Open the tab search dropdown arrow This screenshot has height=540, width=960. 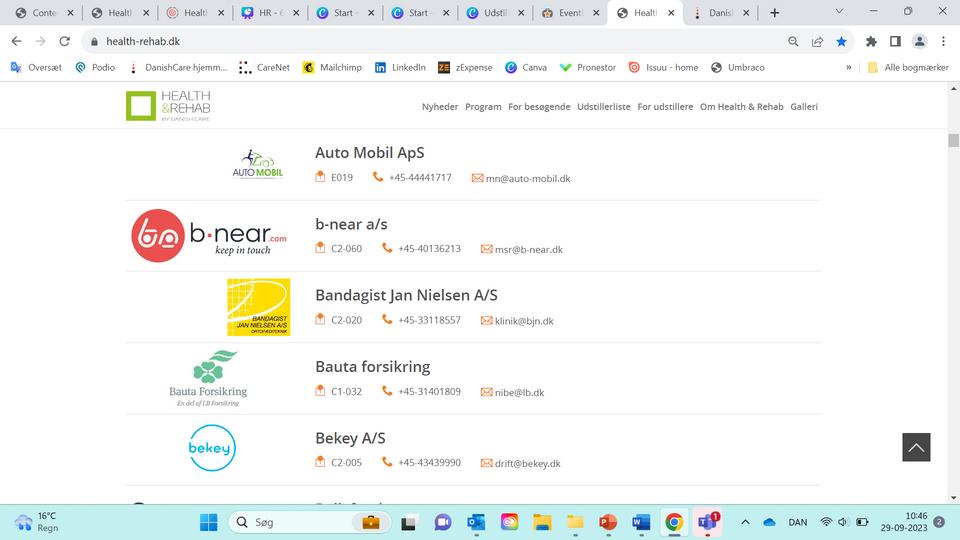point(839,12)
